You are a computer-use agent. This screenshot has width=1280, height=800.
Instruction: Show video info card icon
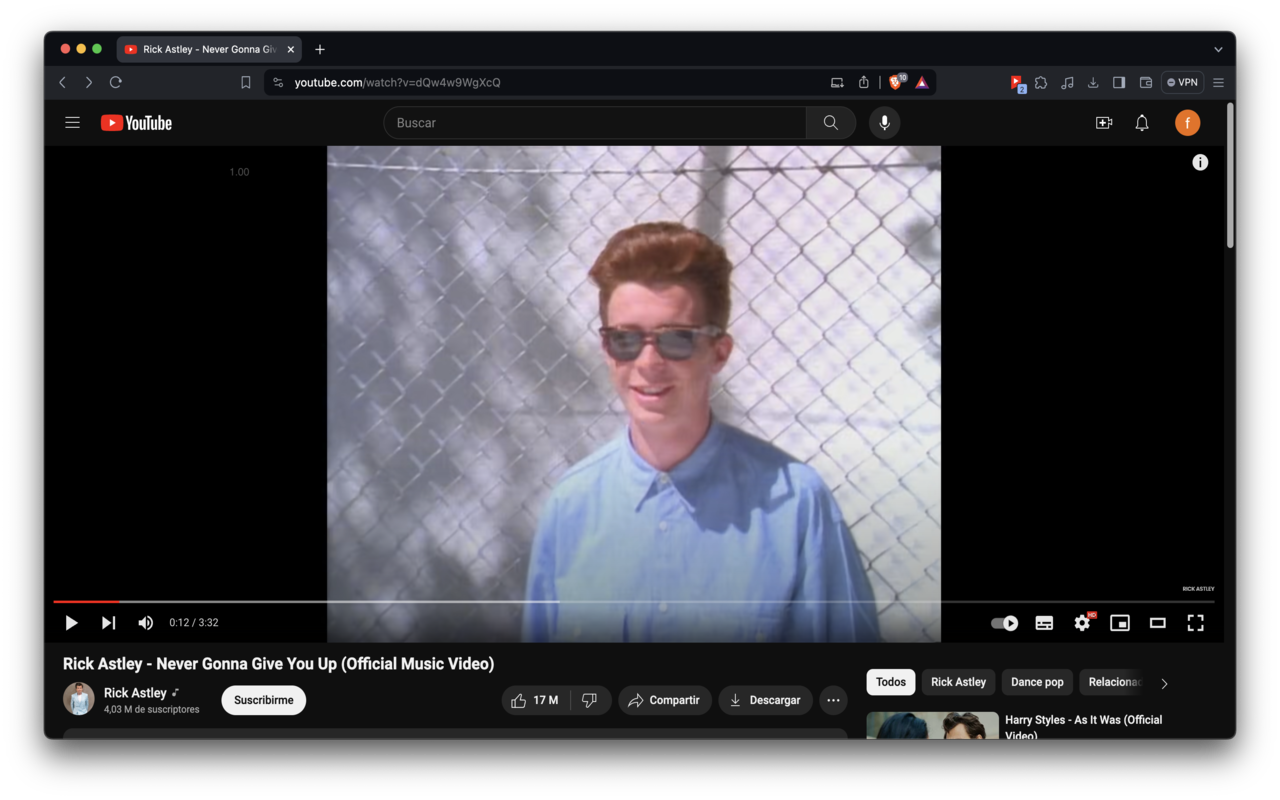click(1200, 162)
